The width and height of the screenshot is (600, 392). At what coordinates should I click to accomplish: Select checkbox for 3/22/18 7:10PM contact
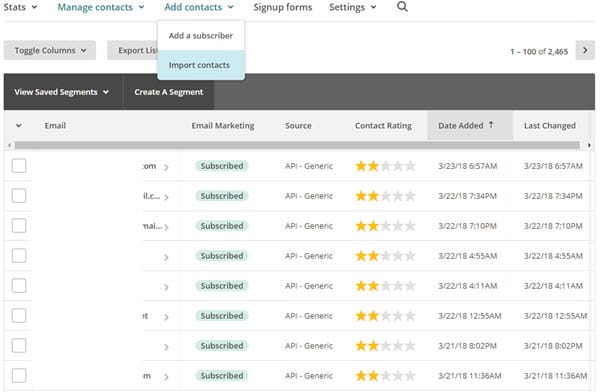point(19,225)
